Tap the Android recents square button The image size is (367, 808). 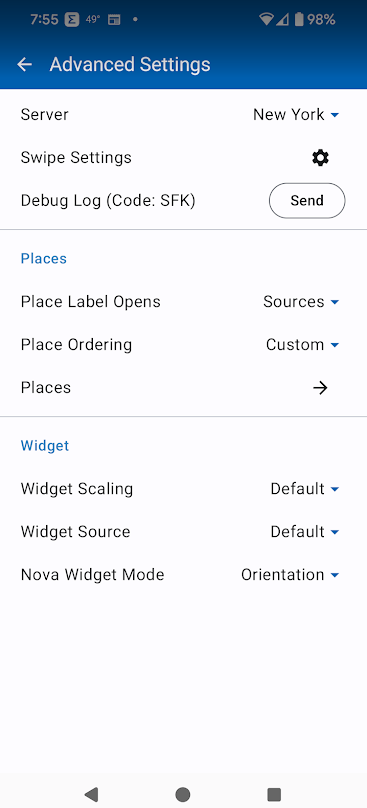pos(274,794)
